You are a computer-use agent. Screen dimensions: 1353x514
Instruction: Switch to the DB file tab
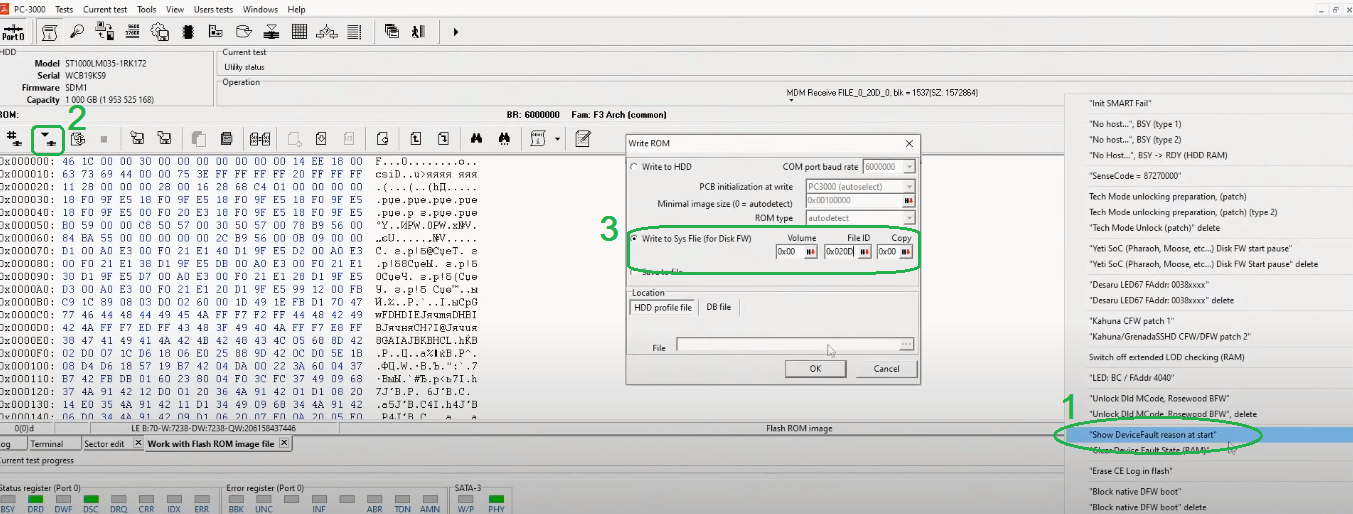pyautogui.click(x=718, y=307)
